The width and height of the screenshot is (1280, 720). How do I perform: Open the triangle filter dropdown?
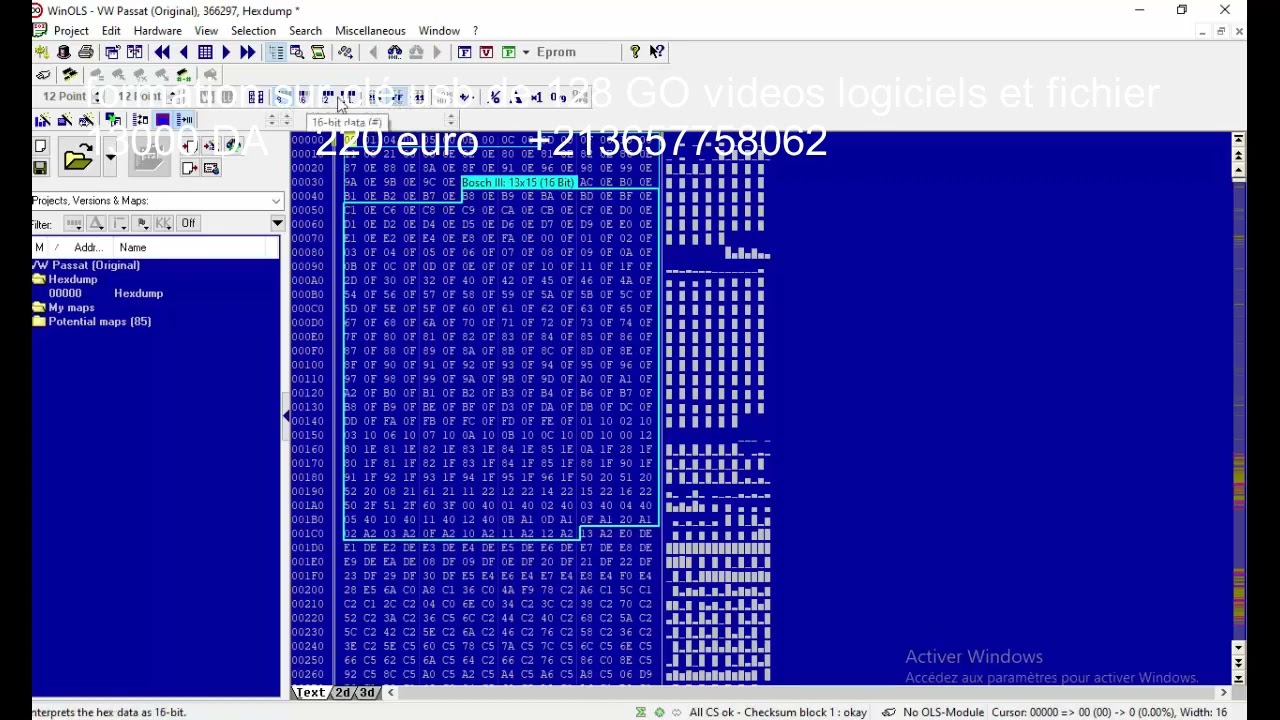[x=97, y=223]
